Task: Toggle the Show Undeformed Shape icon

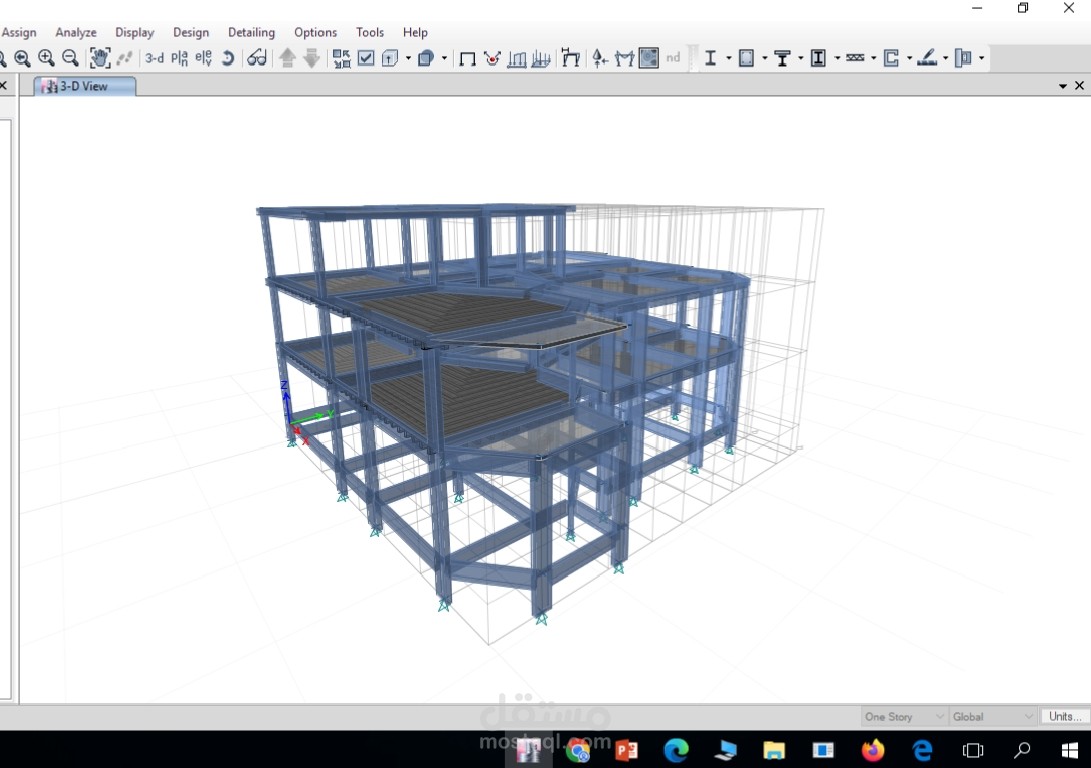Action: coord(468,58)
